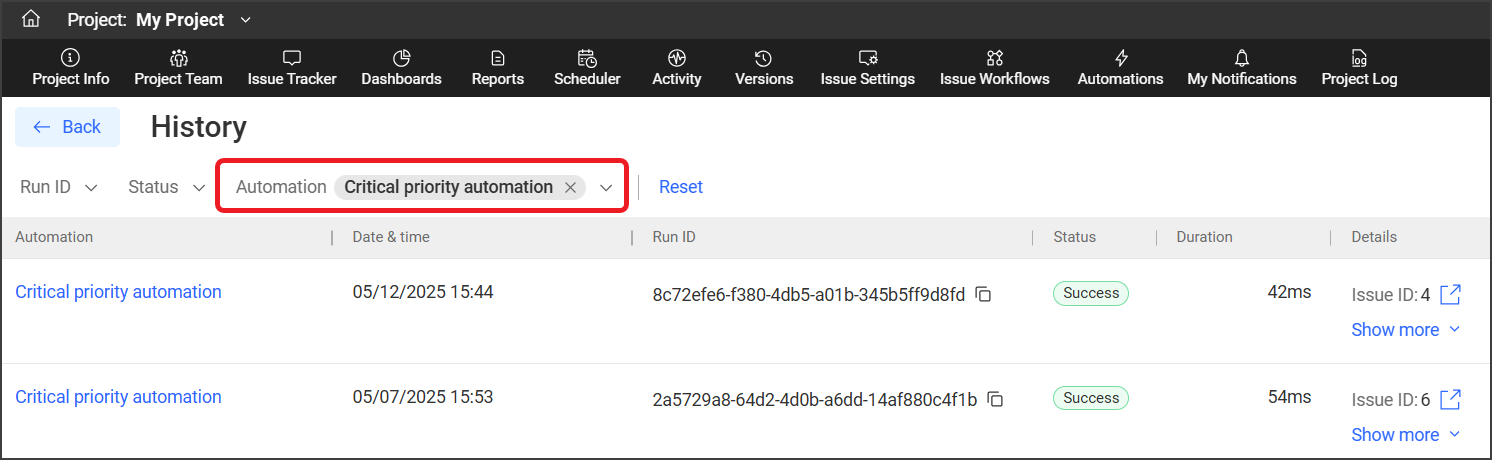Open the Dashboards section

(x=401, y=68)
